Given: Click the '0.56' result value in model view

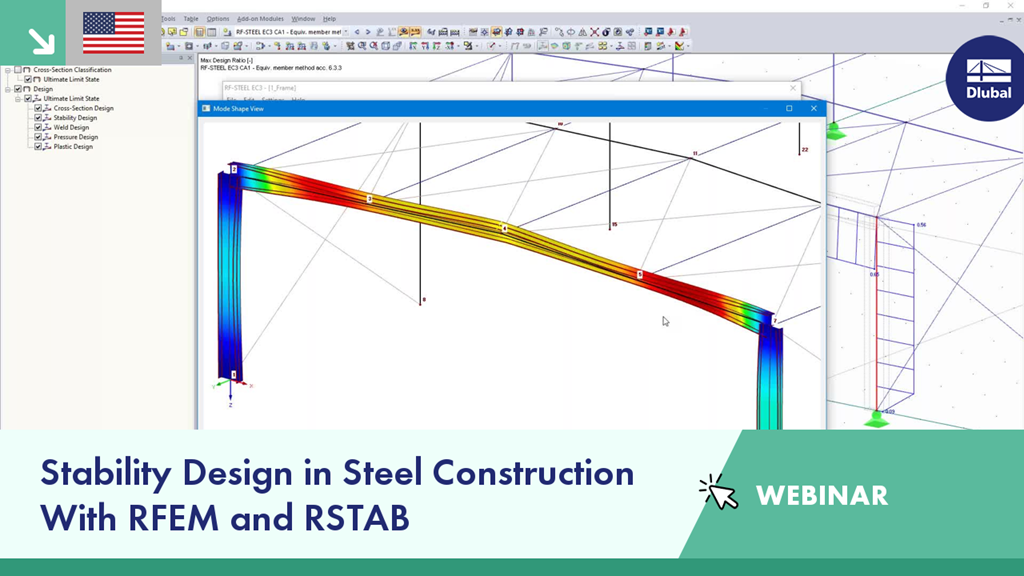Looking at the screenshot, I should [921, 225].
